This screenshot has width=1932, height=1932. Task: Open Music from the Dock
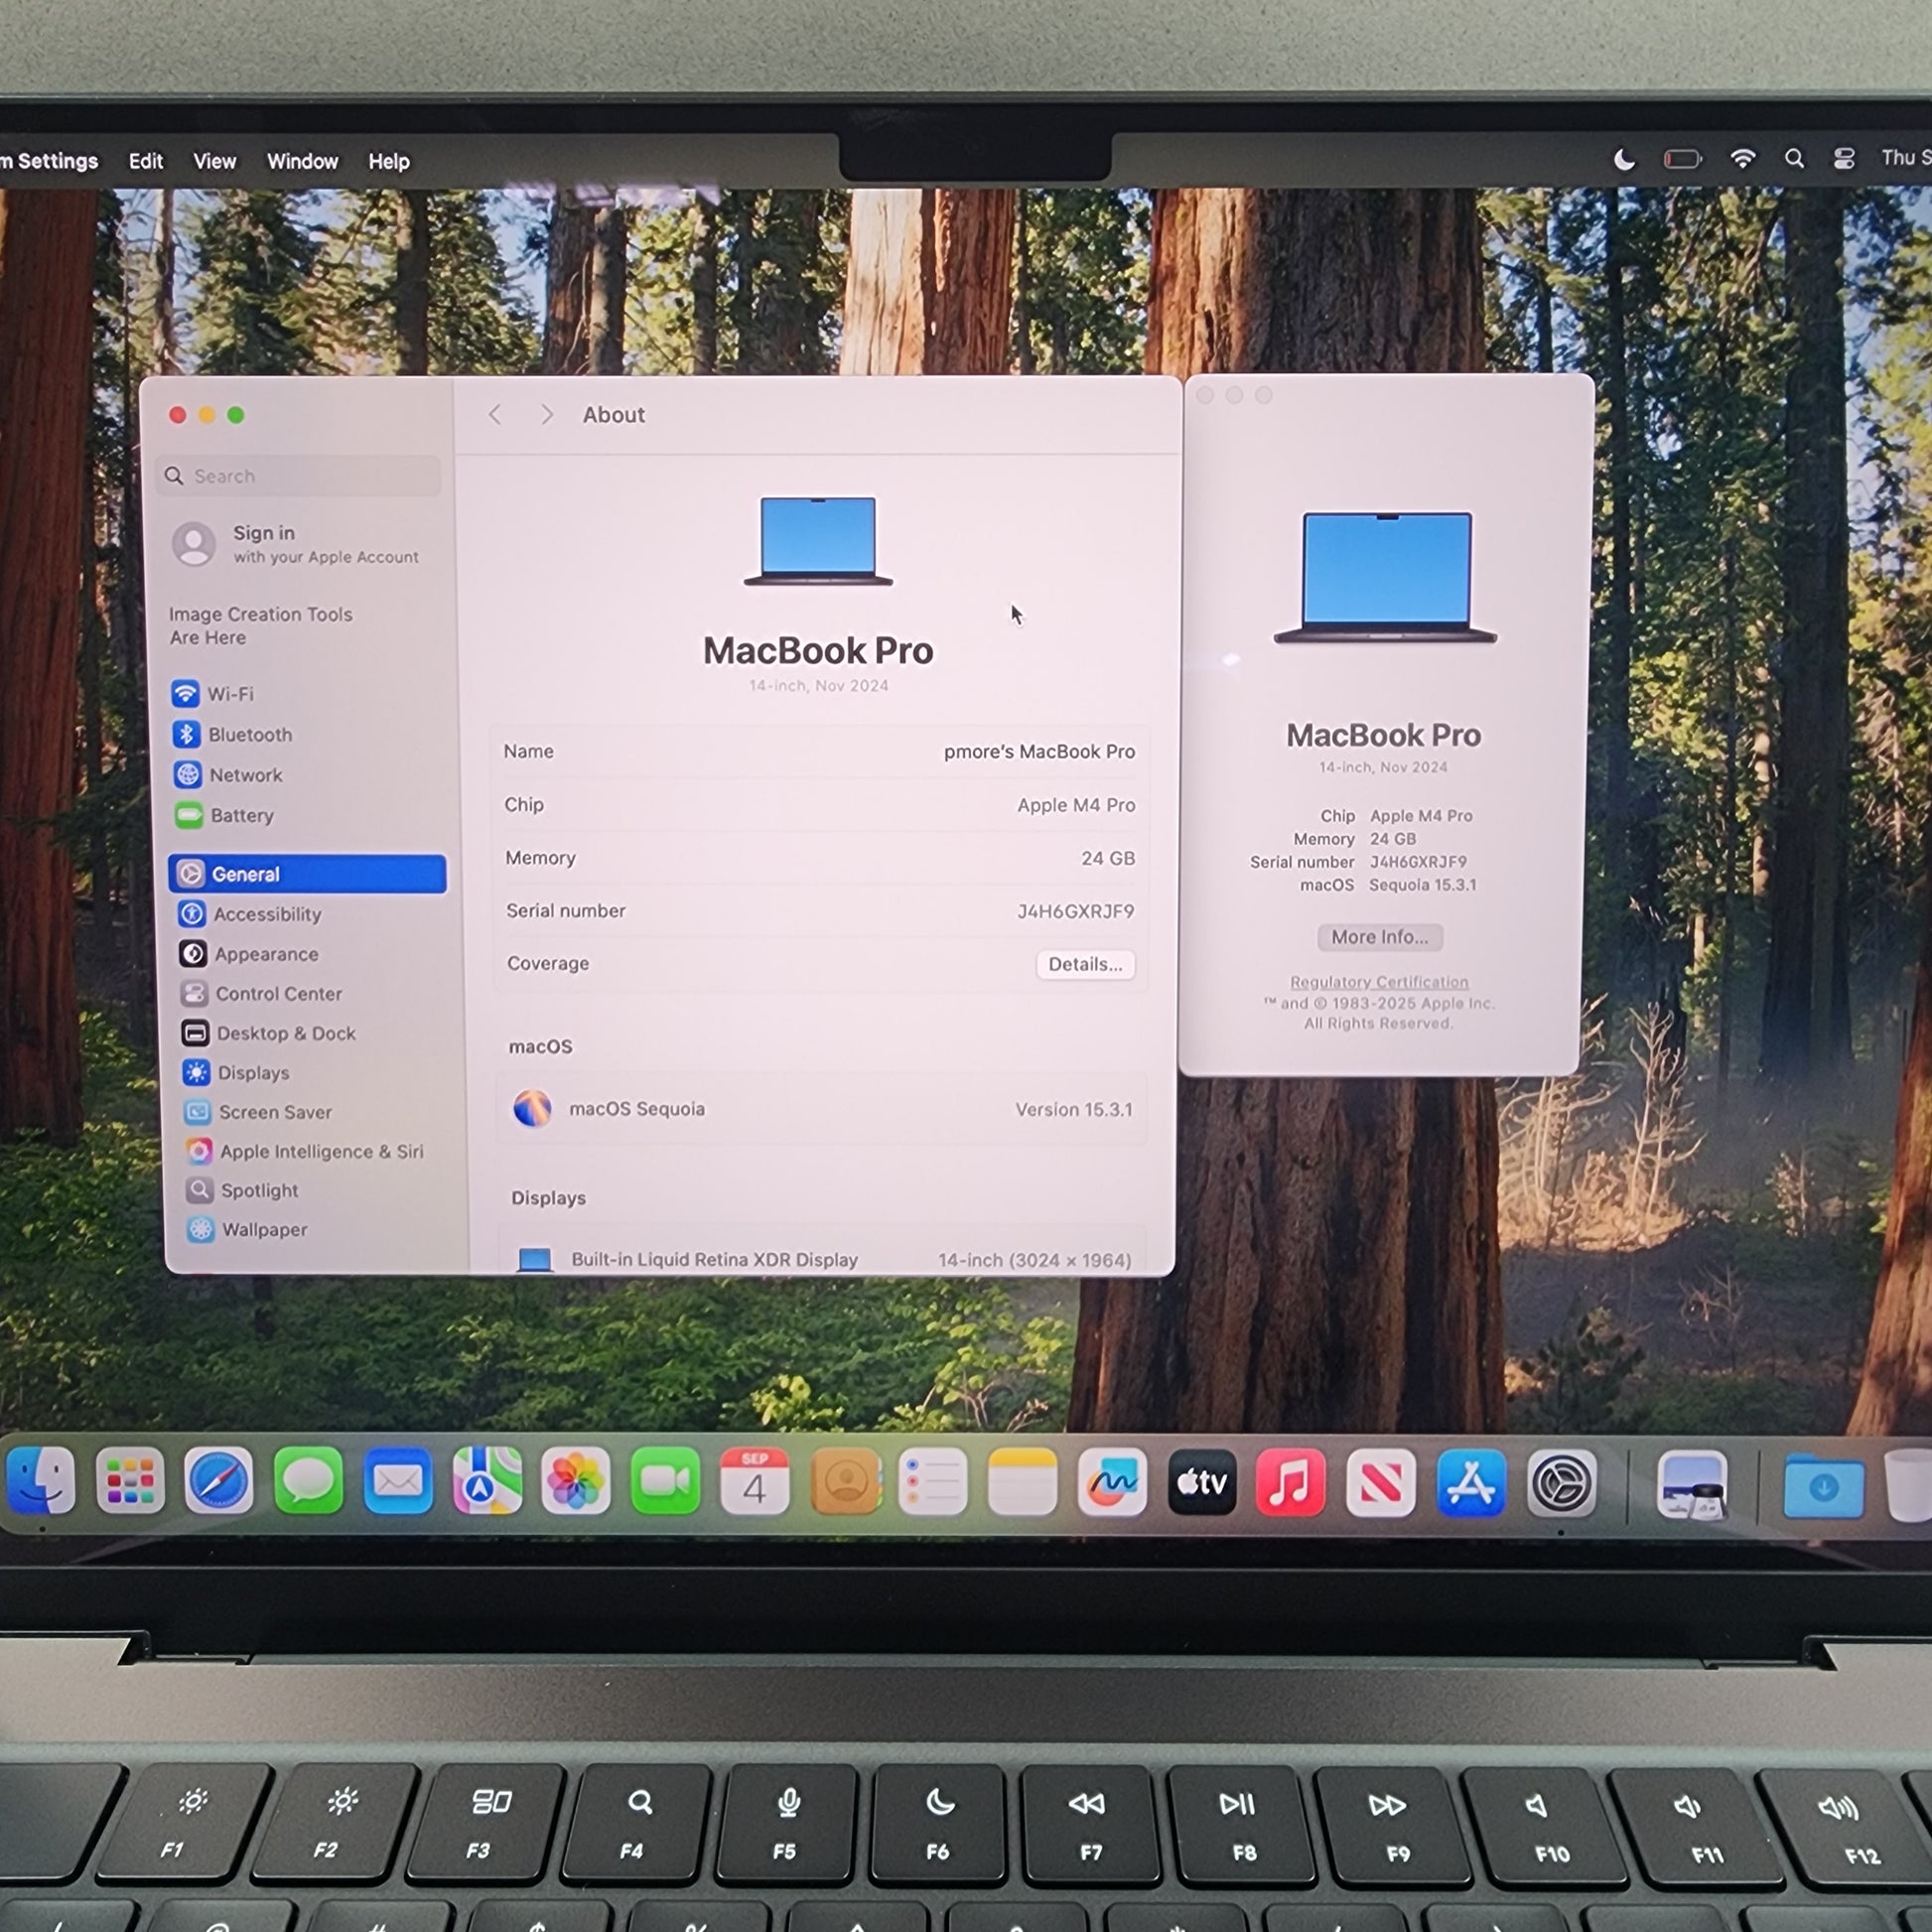(1290, 1482)
